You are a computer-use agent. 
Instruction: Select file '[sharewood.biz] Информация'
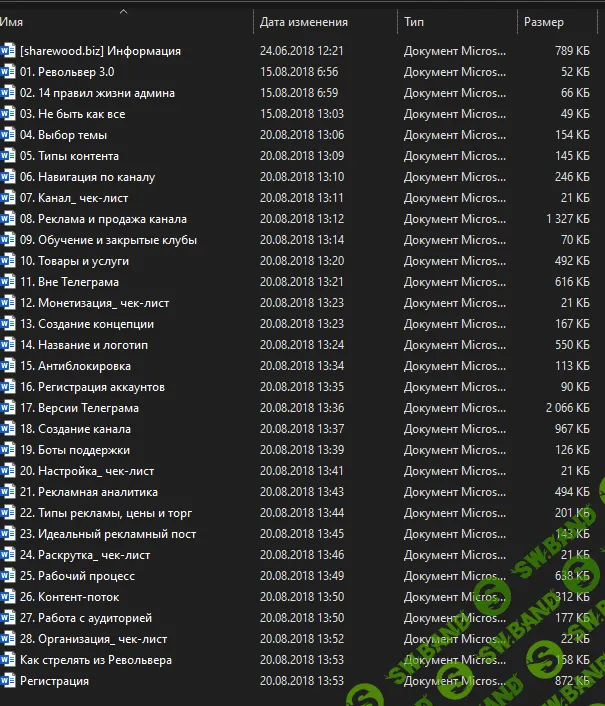pos(100,51)
